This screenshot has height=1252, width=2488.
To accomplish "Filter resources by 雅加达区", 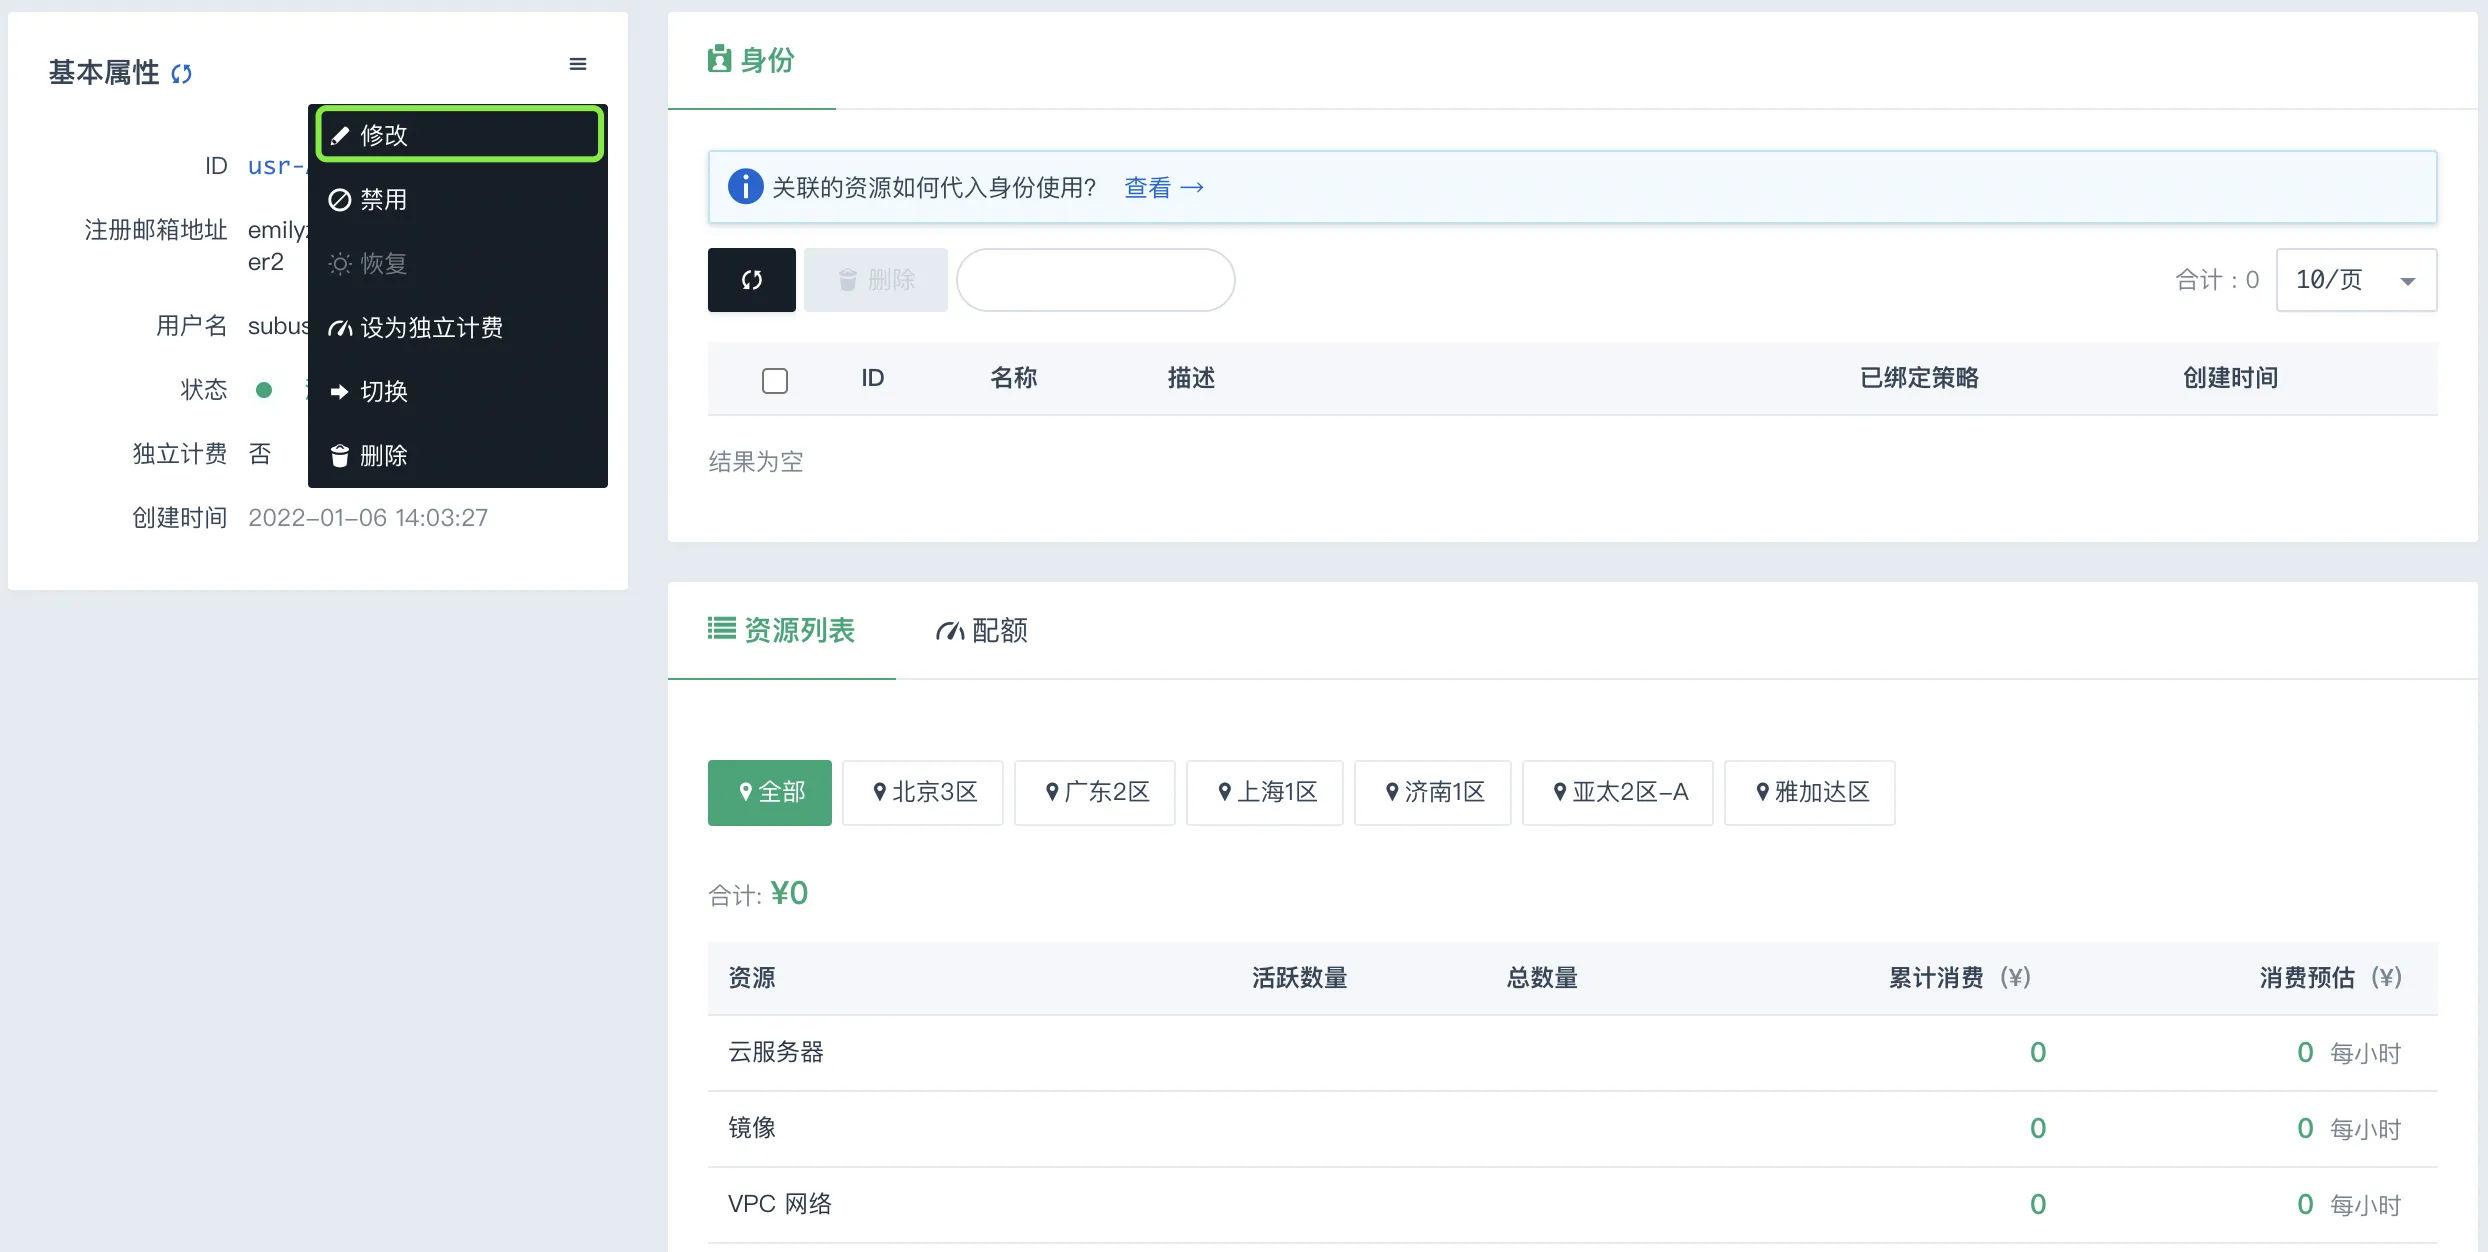I will [1810, 792].
